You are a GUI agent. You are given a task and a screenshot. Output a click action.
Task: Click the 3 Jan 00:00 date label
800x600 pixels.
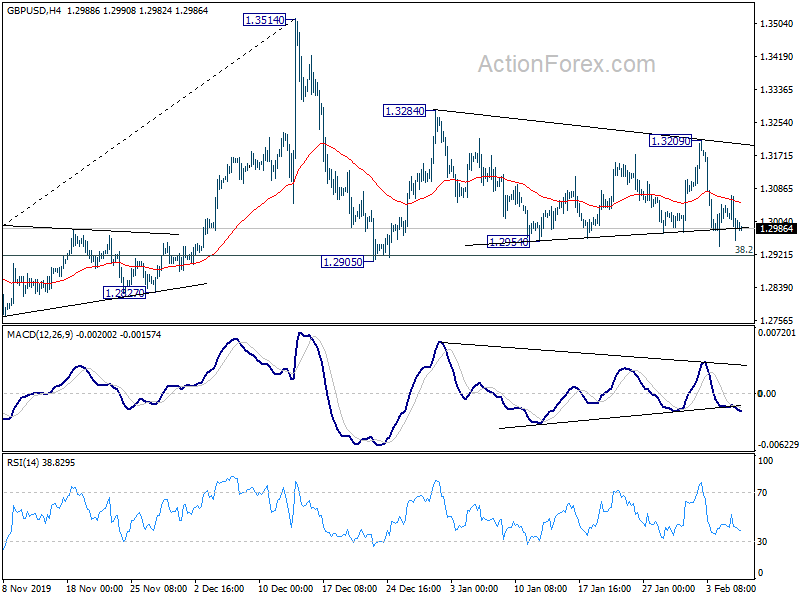(x=474, y=588)
